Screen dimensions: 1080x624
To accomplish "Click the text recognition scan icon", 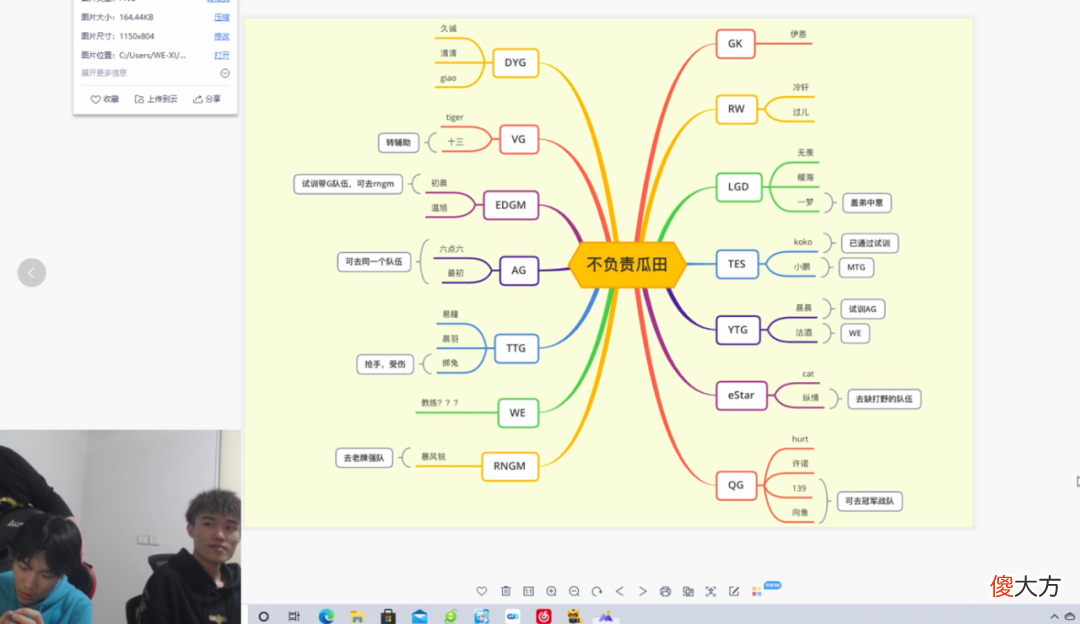I will coord(711,591).
